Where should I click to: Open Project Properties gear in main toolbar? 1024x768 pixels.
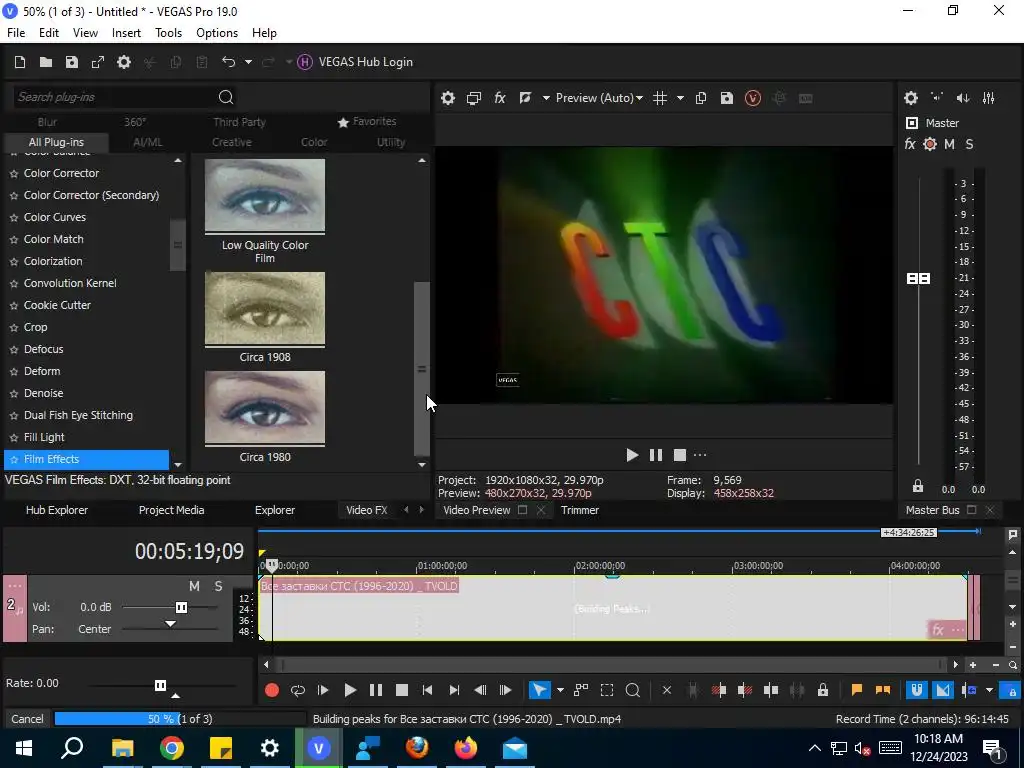coord(123,62)
